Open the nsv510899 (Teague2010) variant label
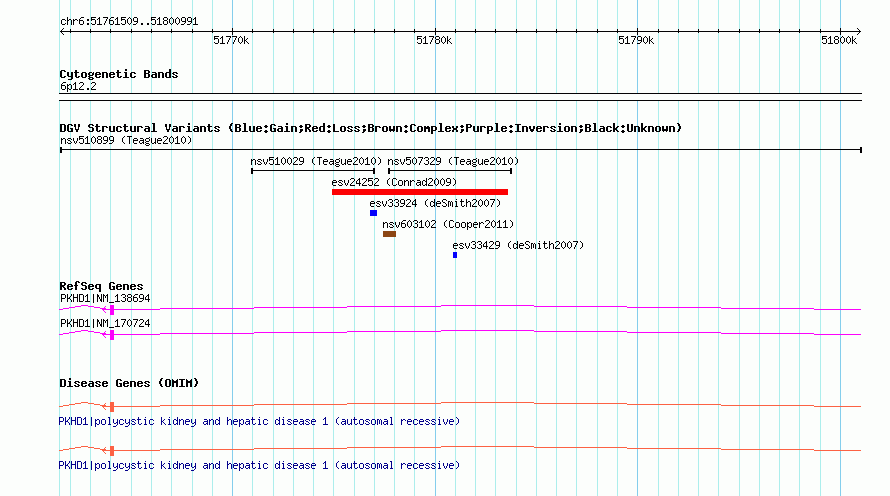This screenshot has width=890, height=496. 126,140
